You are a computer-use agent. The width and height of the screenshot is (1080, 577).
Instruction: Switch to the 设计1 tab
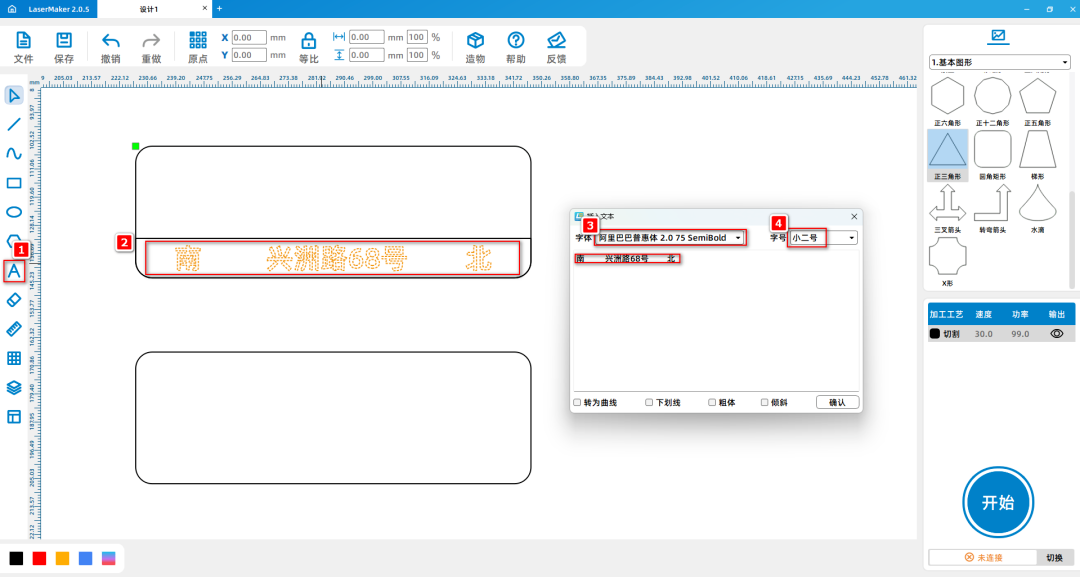[150, 8]
